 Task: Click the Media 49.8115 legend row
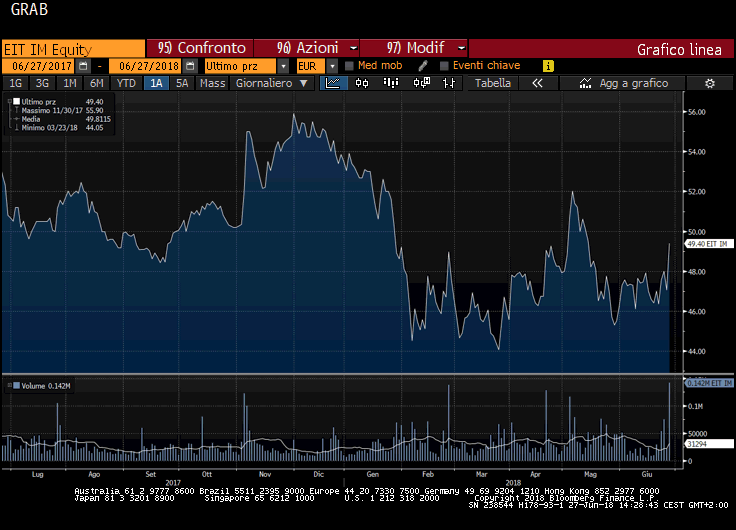60,119
